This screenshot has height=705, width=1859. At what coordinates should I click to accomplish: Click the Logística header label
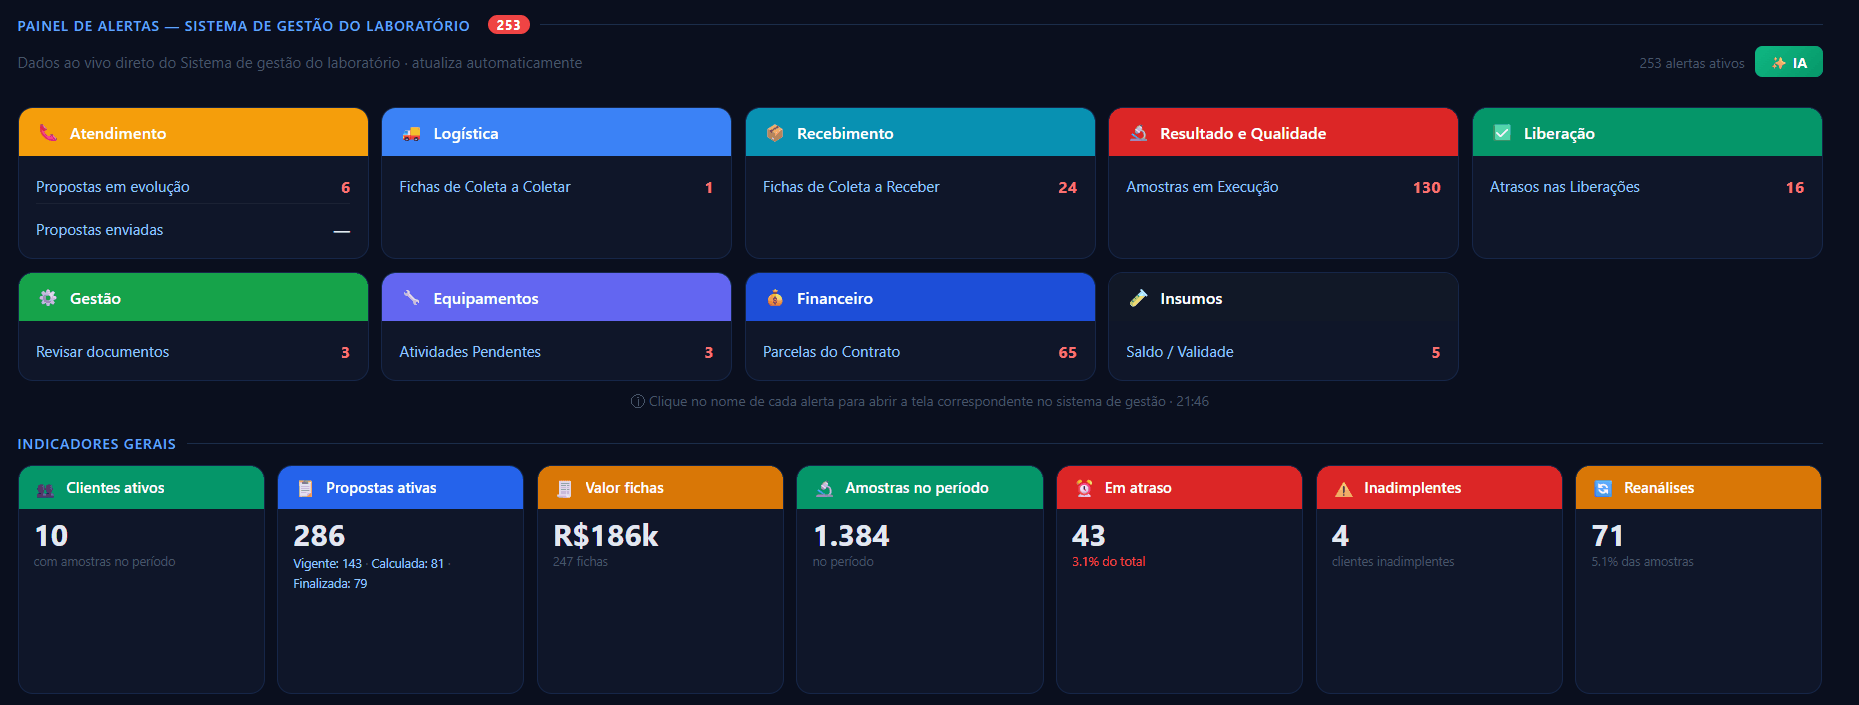(x=465, y=133)
